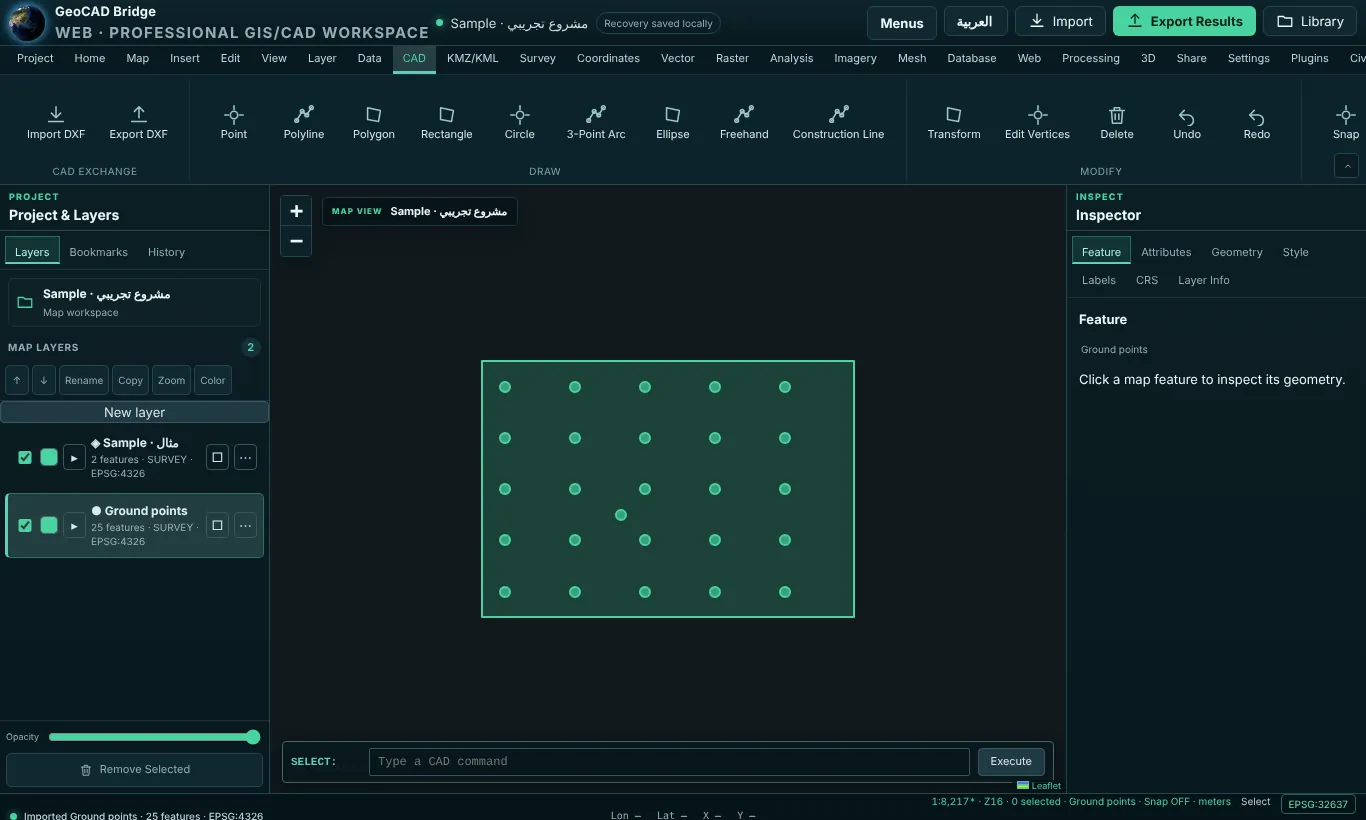Collapse the ribbon with chevron button

[1346, 166]
